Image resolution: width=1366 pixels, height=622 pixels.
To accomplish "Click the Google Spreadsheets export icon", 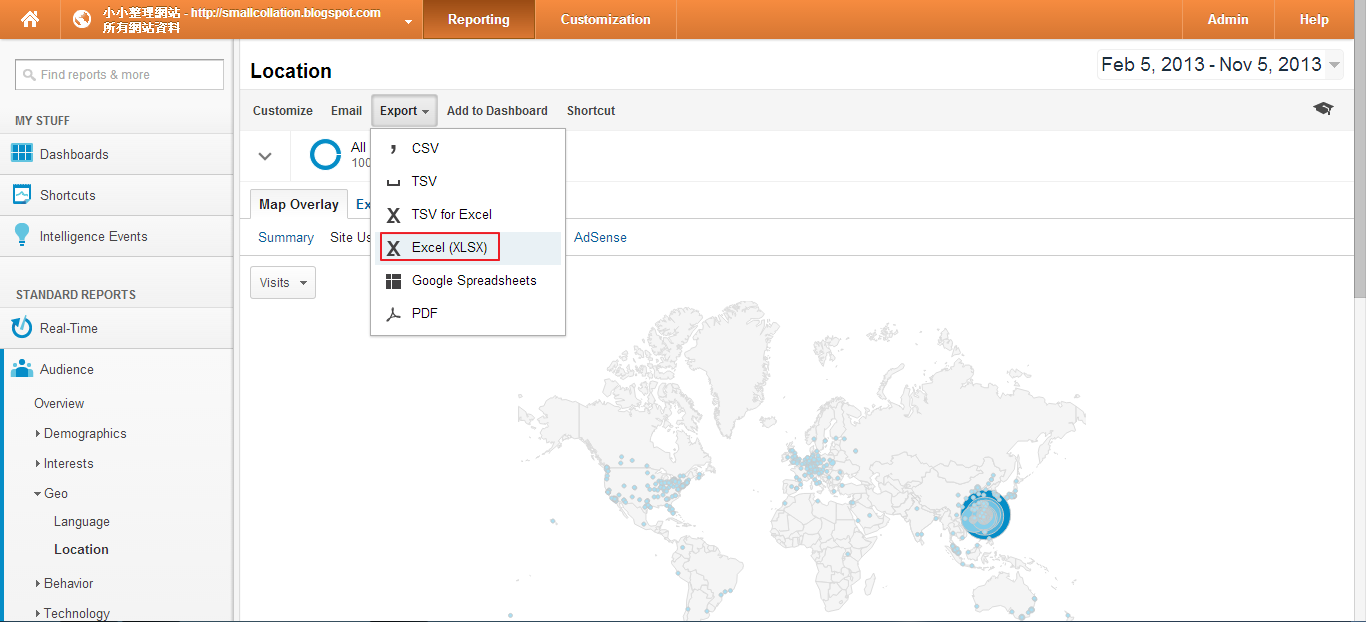I will (x=393, y=280).
